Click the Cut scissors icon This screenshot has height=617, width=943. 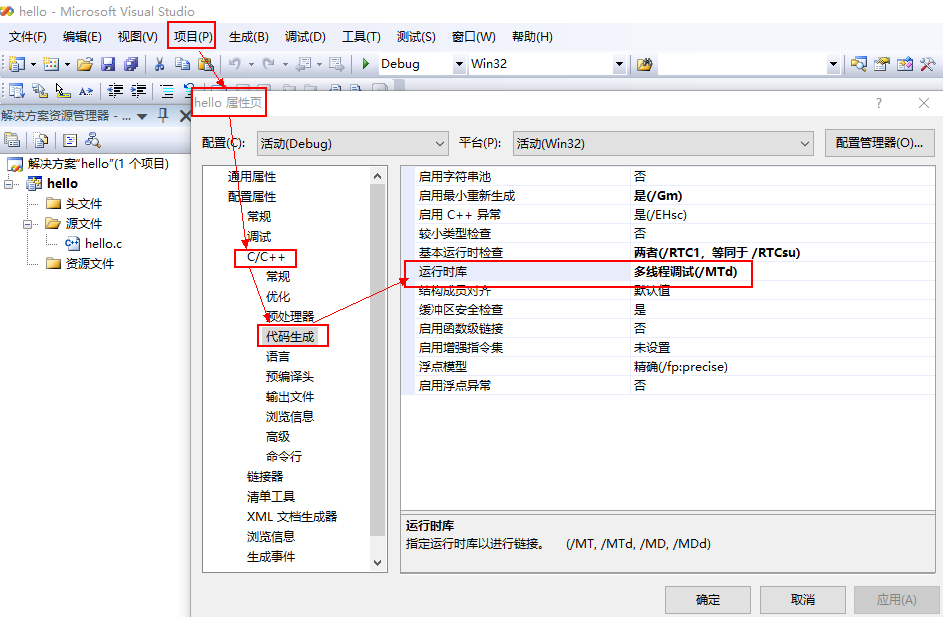[159, 64]
